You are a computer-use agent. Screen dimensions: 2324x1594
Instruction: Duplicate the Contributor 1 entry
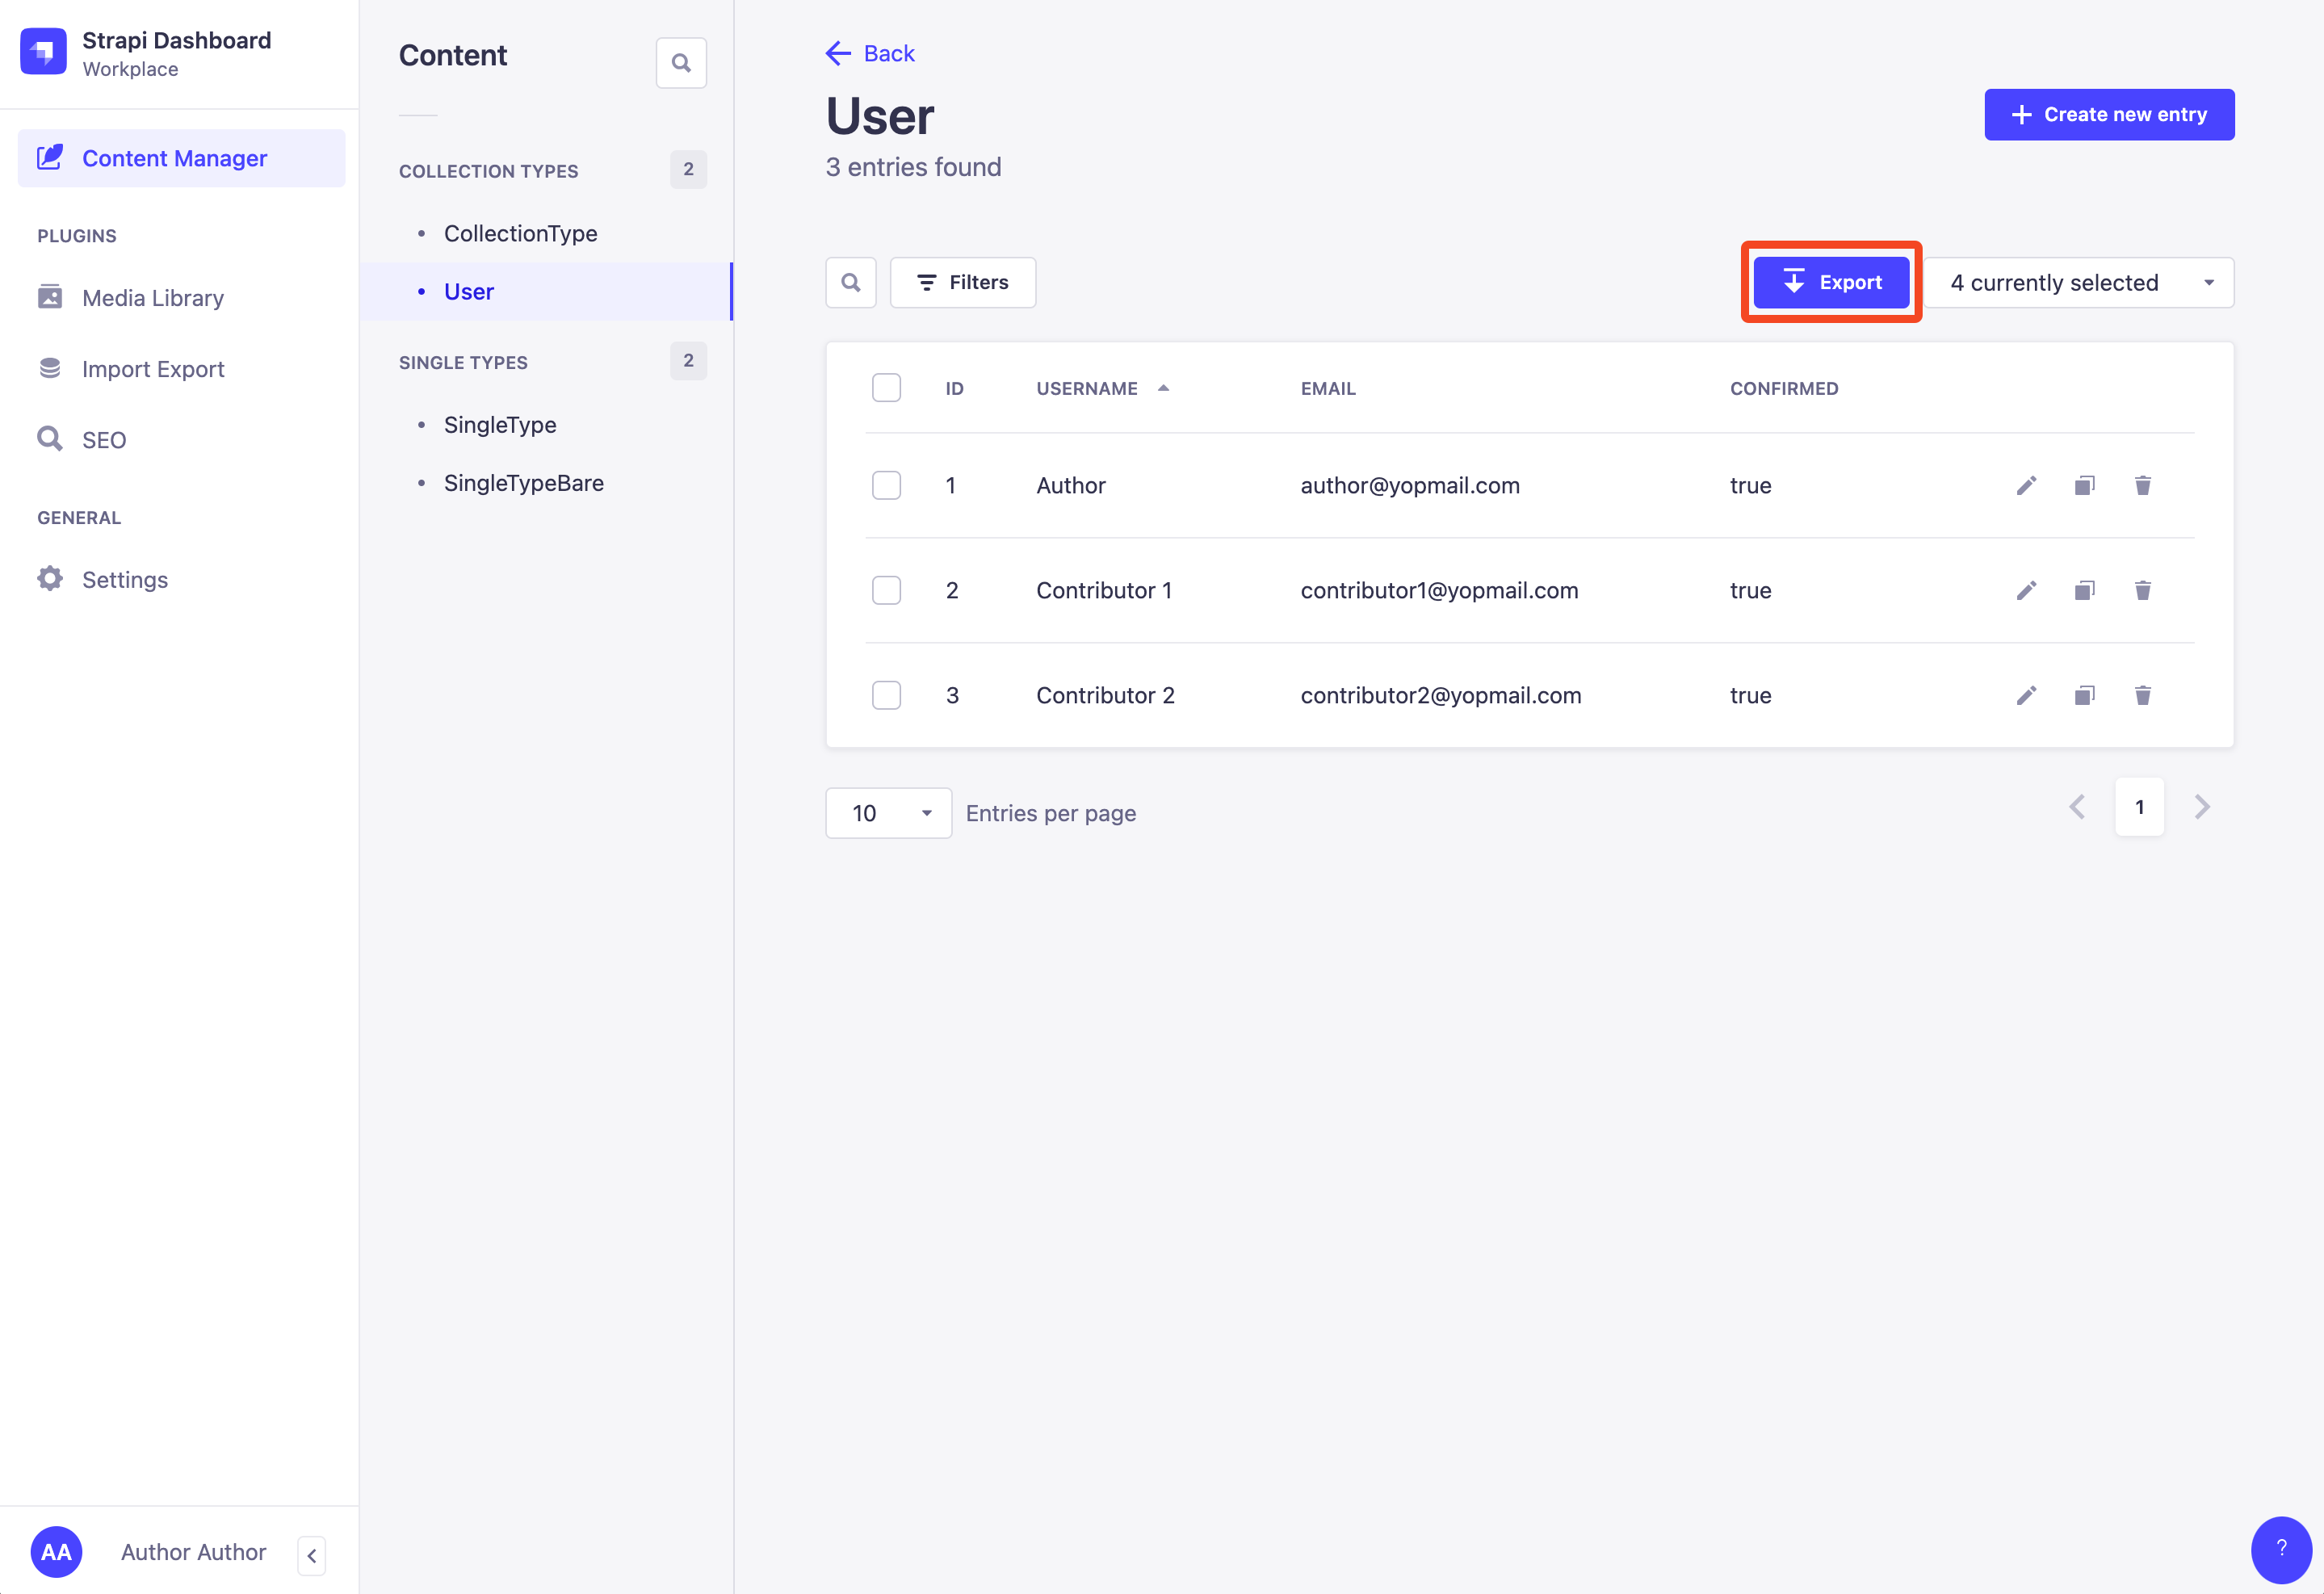[2084, 590]
